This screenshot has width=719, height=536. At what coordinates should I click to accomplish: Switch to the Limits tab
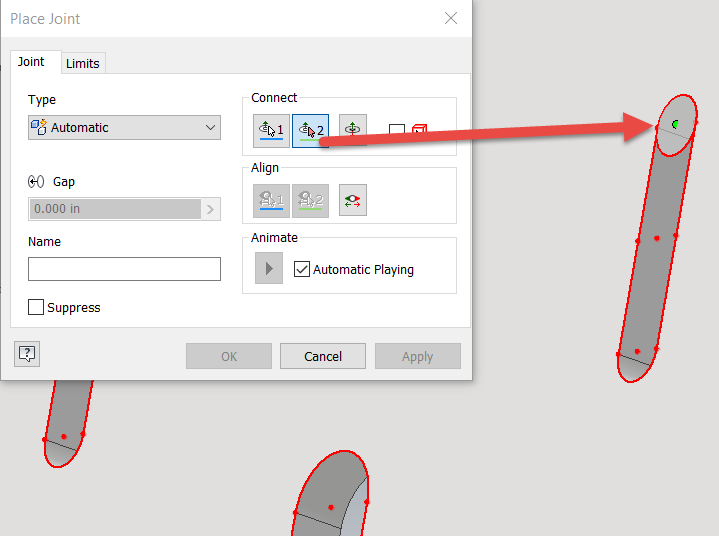[x=83, y=63]
